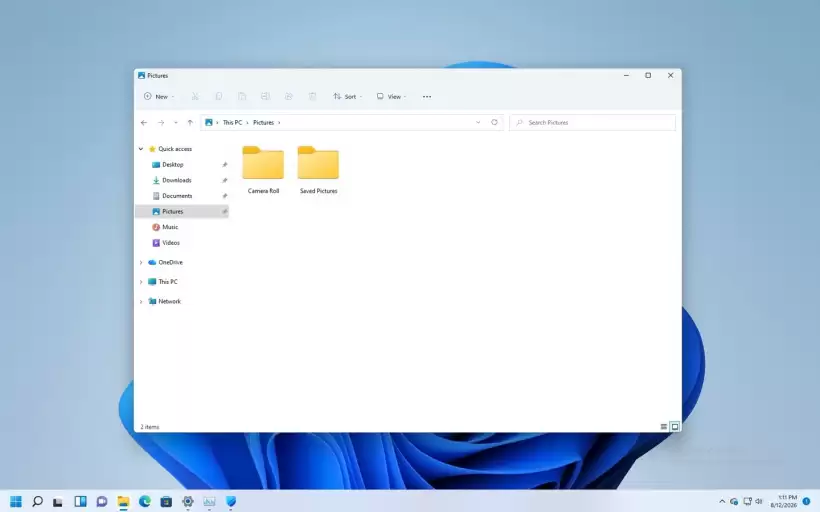Screen dimensions: 820x512
Task: Select OneDrive in the sidebar
Action: pos(170,263)
